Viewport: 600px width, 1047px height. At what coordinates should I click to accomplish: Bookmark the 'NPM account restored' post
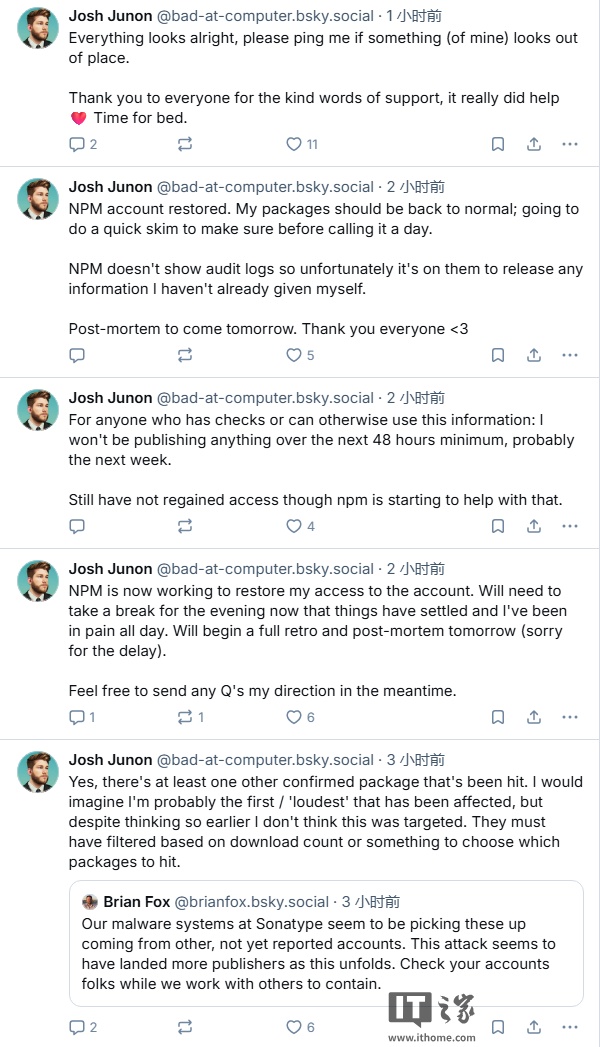498,355
